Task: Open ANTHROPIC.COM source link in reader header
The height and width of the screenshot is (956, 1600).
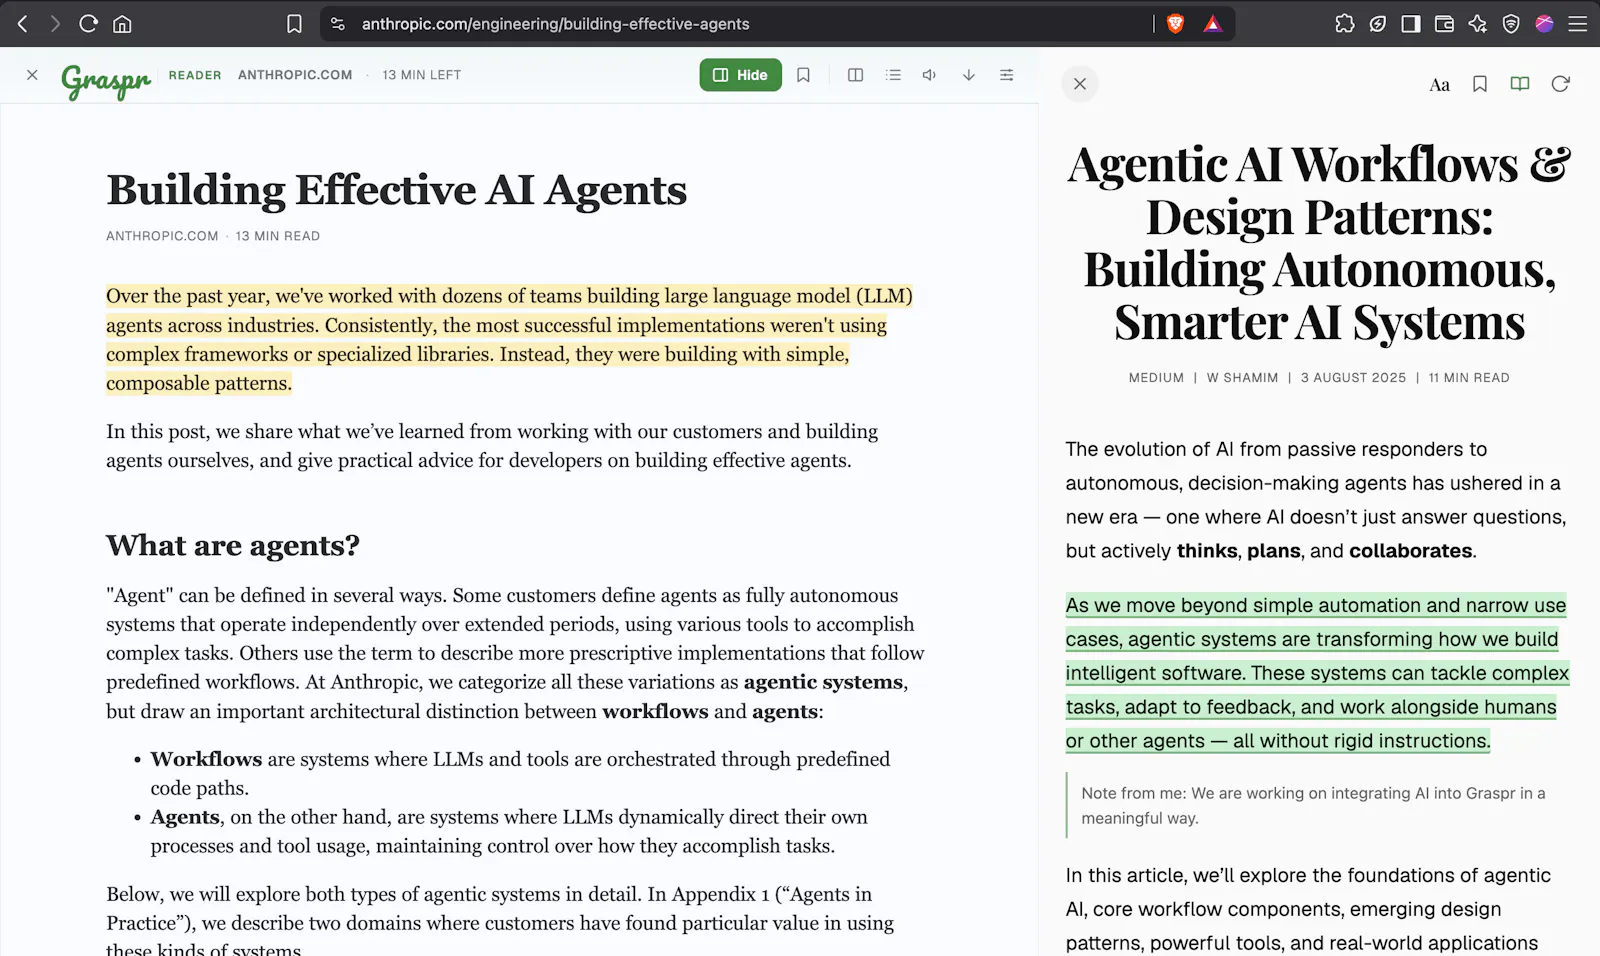Action: 295,75
